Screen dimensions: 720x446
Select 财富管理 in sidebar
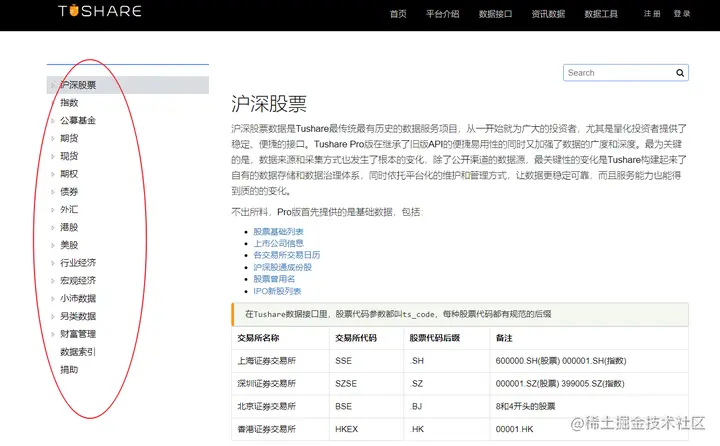[x=78, y=334]
